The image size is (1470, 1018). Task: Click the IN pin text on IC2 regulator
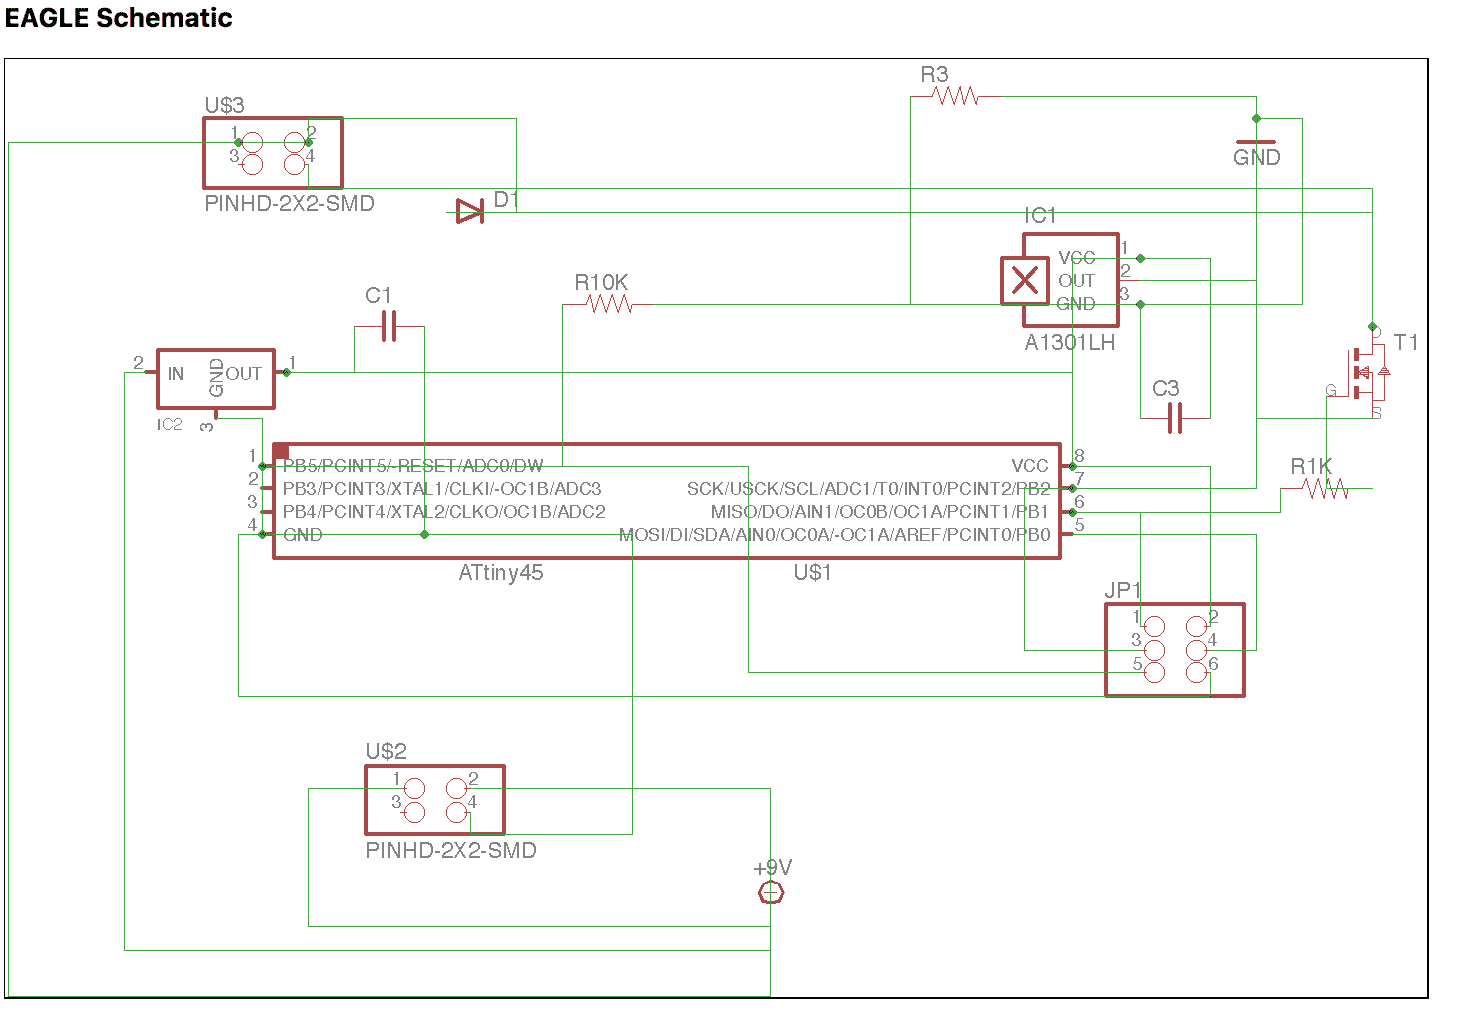(x=176, y=374)
